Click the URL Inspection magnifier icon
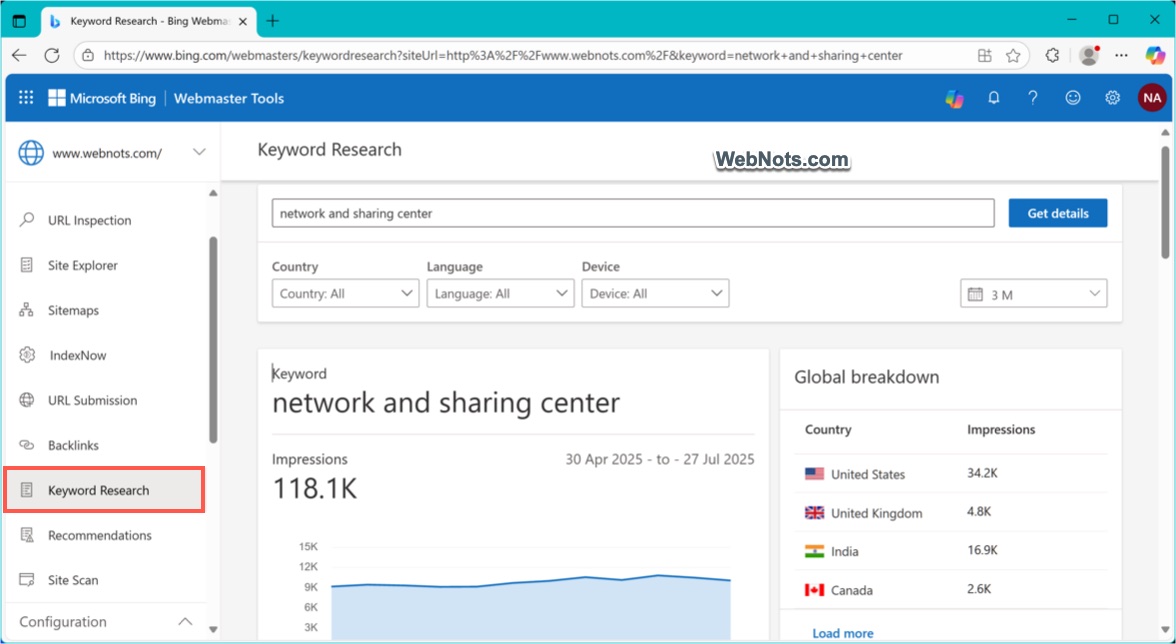Image resolution: width=1176 pixels, height=644 pixels. click(x=27, y=220)
